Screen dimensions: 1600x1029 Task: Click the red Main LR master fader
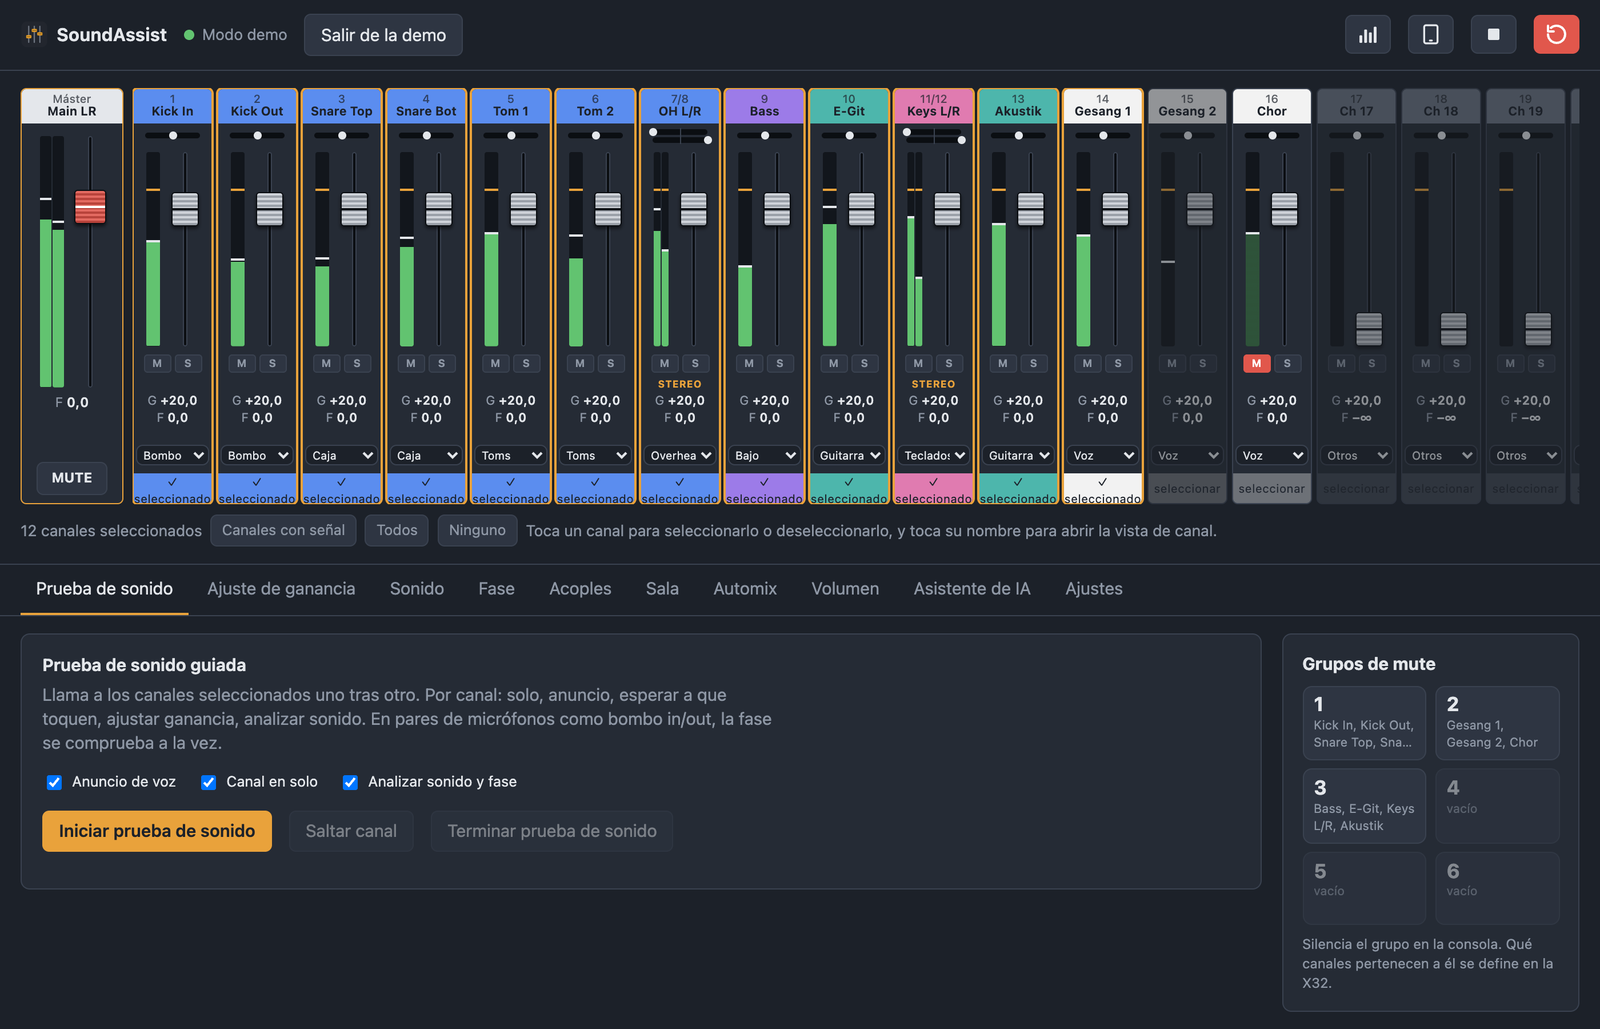pos(90,207)
